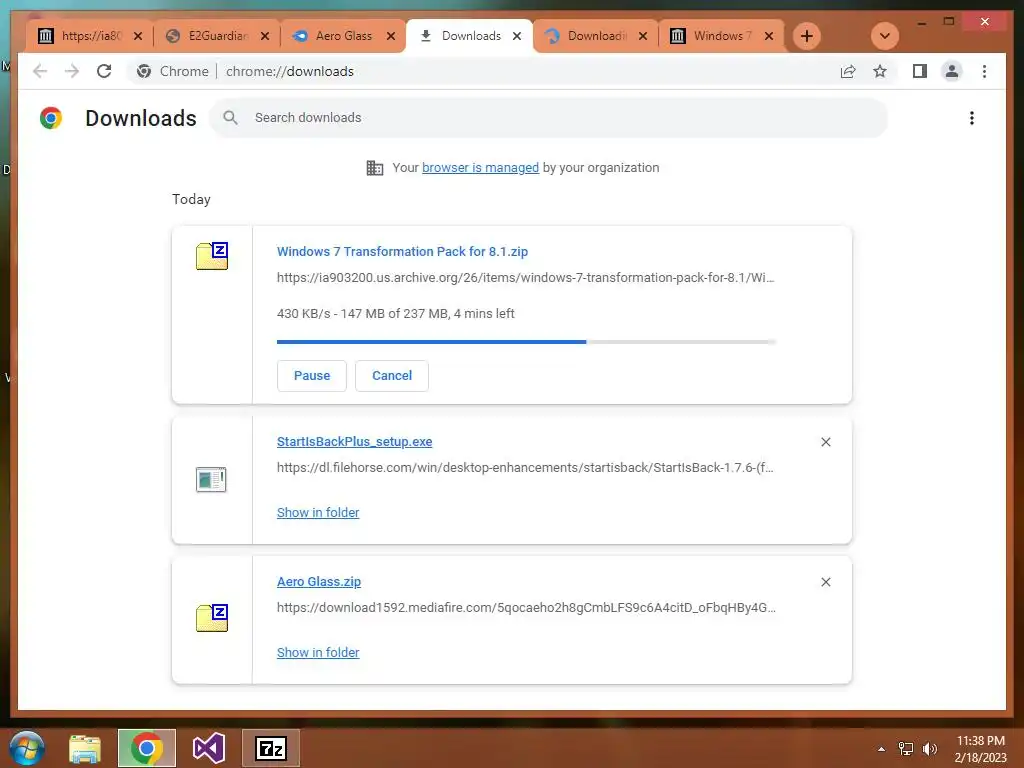This screenshot has height=768, width=1024.
Task: Click the archive.org download source URL
Action: (x=526, y=278)
